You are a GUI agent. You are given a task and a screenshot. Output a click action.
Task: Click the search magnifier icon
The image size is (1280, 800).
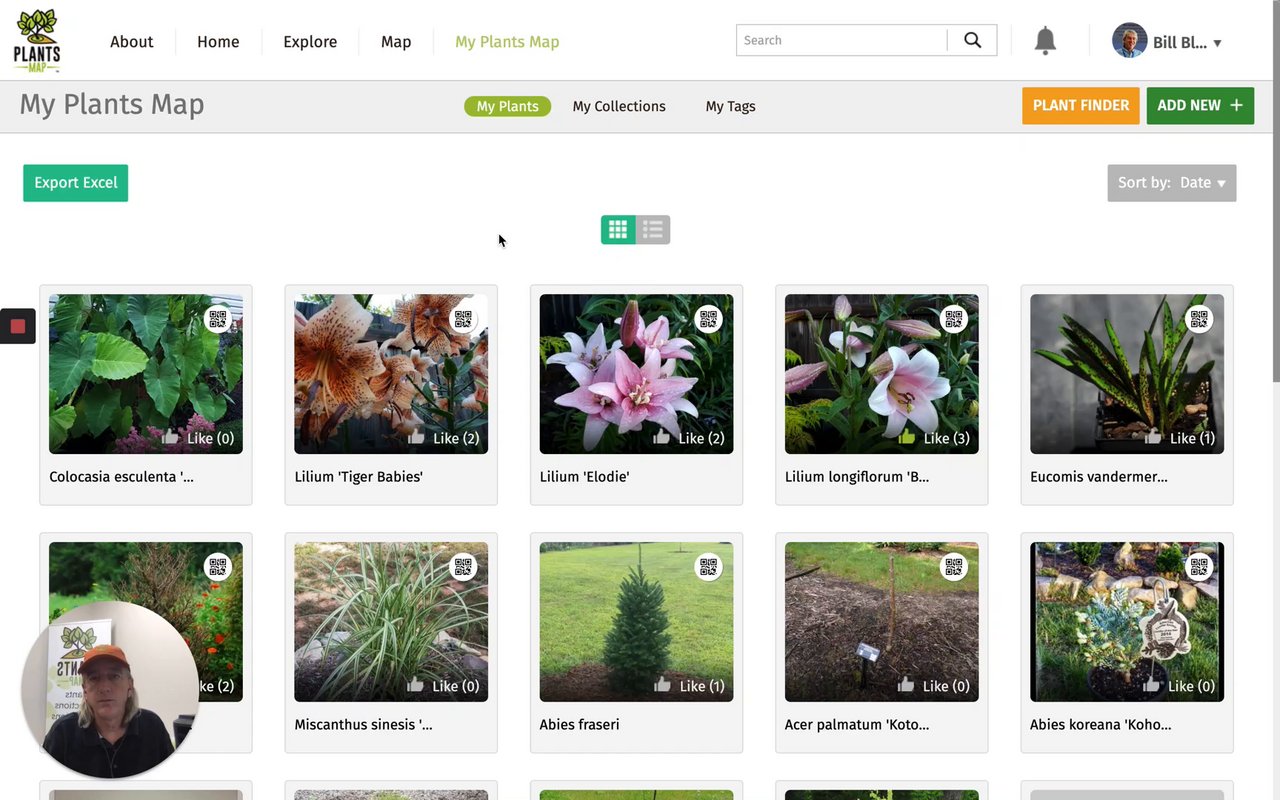pyautogui.click(x=972, y=40)
